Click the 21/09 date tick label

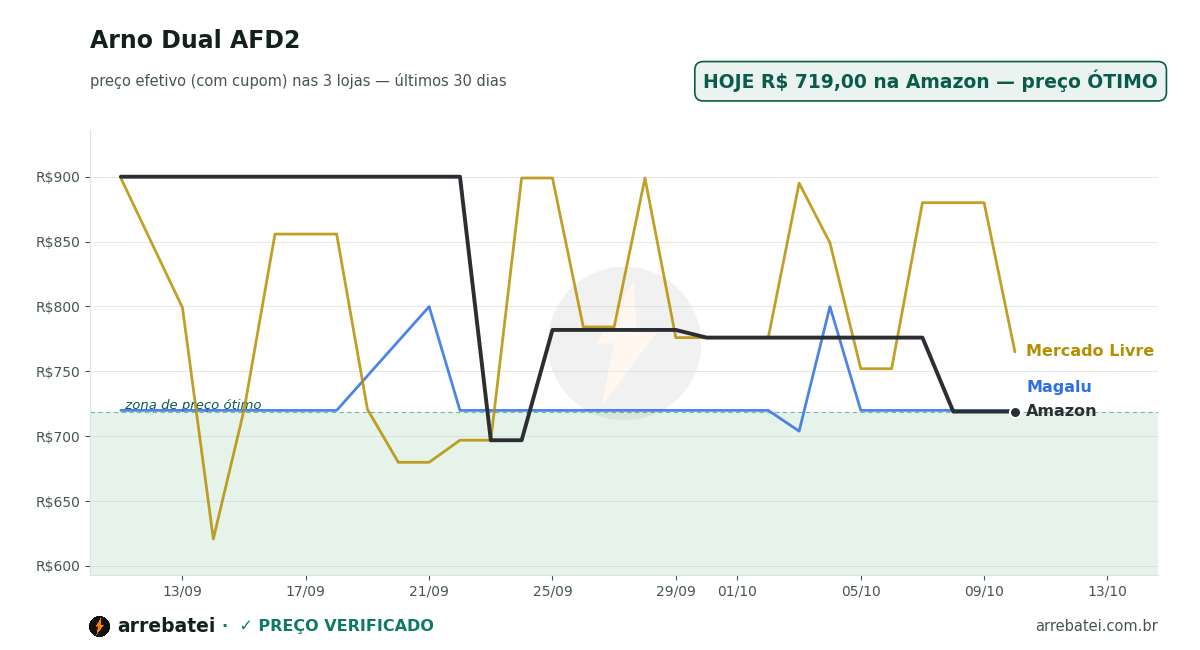[429, 591]
